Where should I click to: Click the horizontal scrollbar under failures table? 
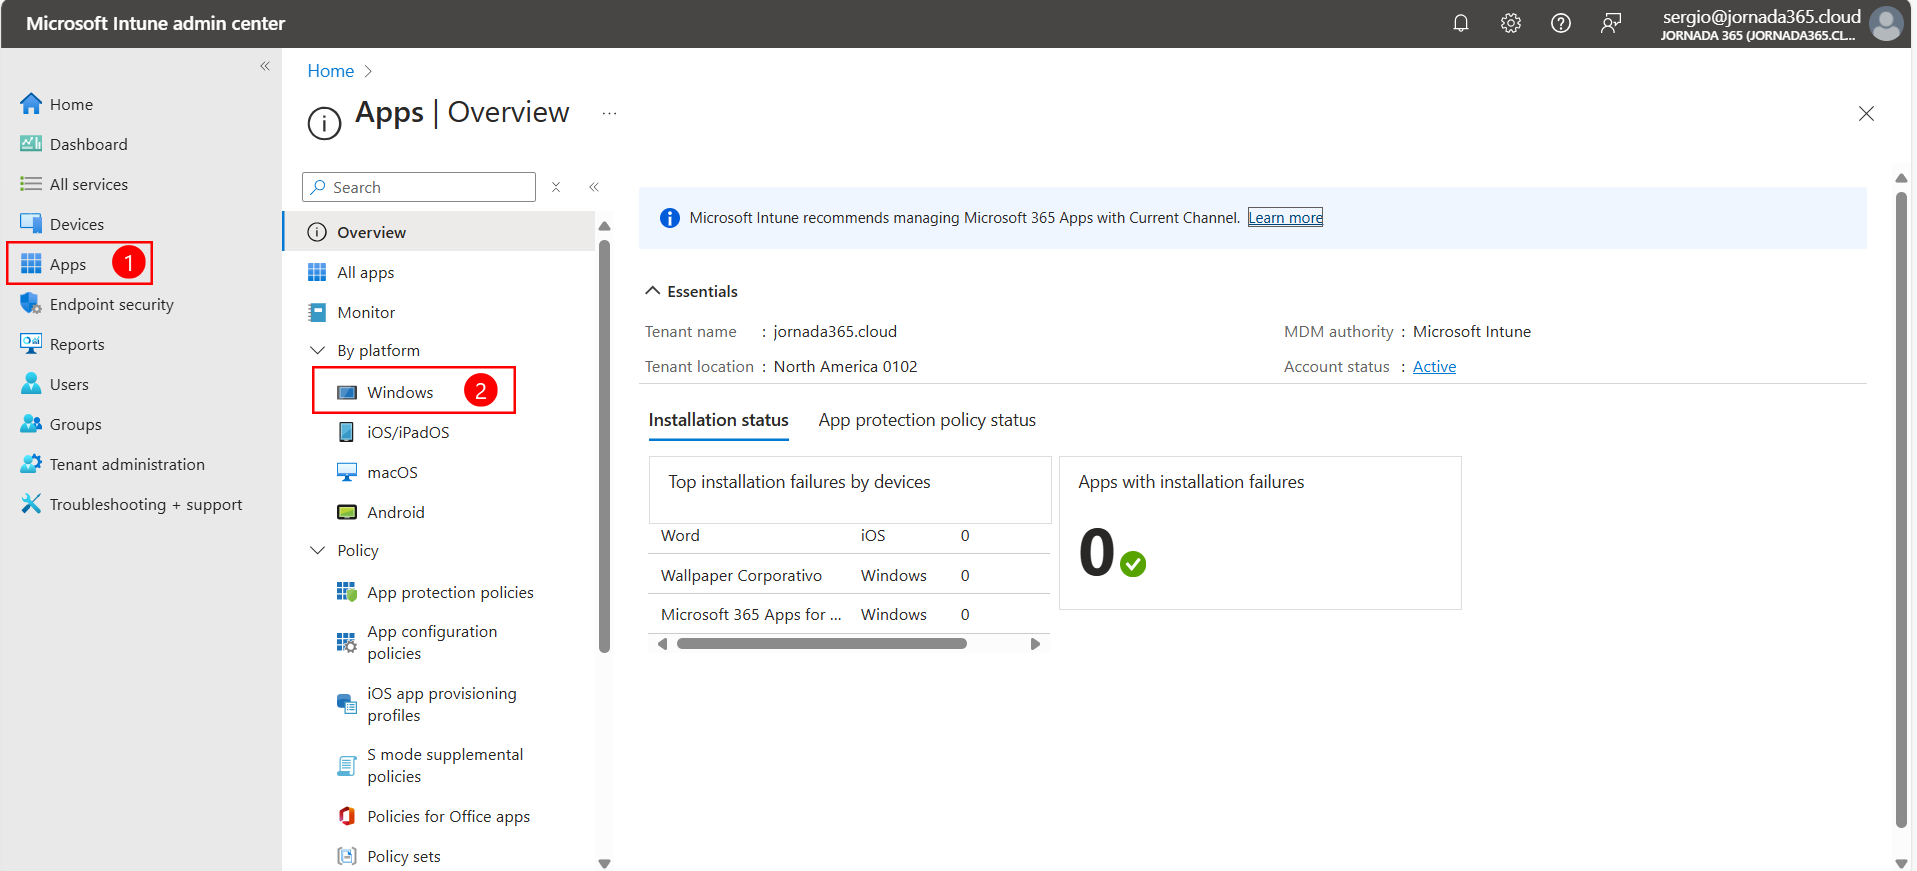coord(822,644)
